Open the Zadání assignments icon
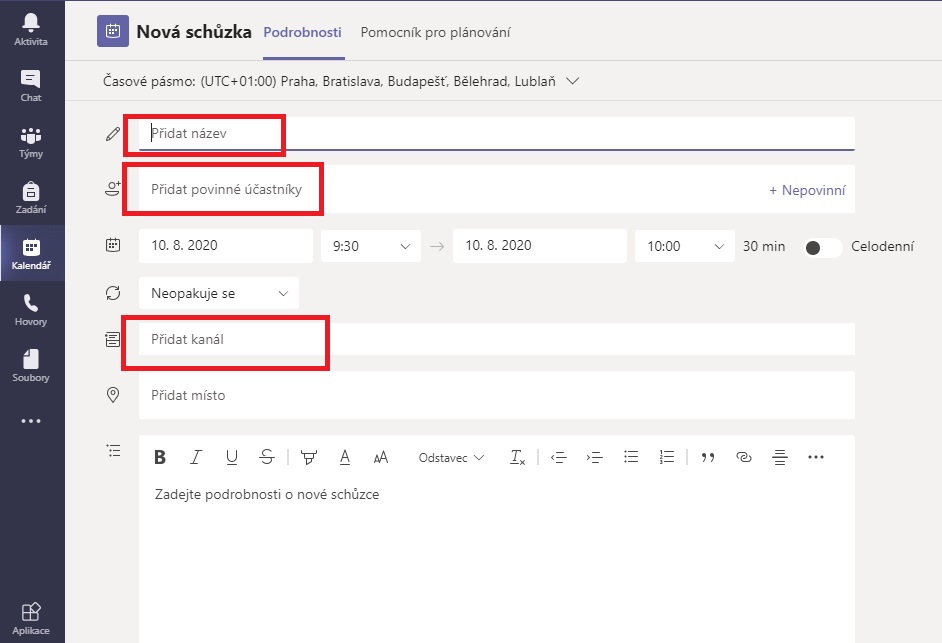The width and height of the screenshot is (942, 643). (x=31, y=198)
